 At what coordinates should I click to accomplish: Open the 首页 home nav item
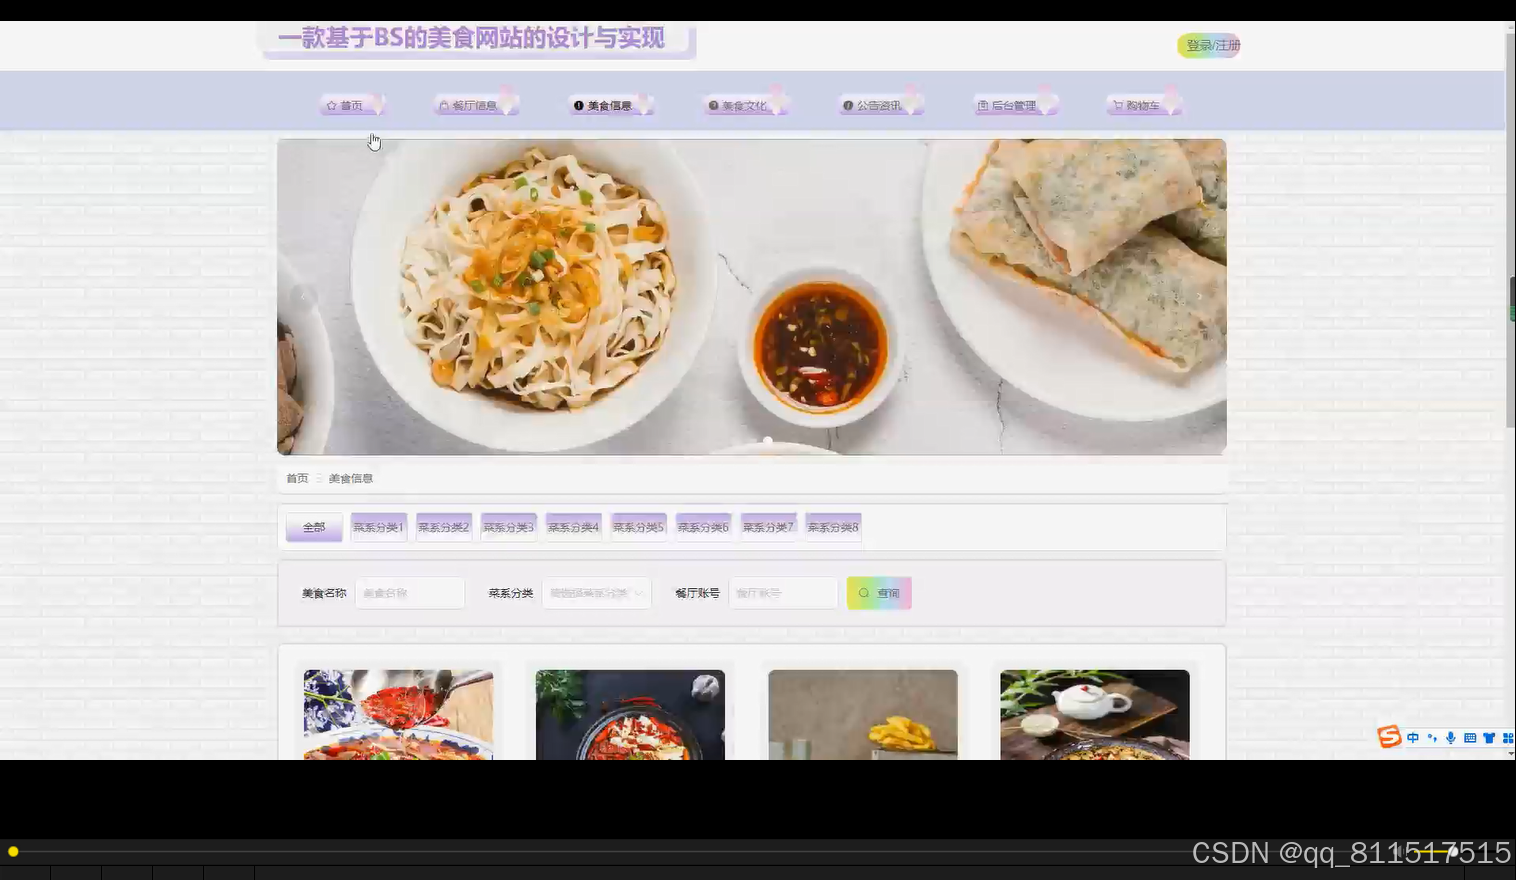pos(351,105)
